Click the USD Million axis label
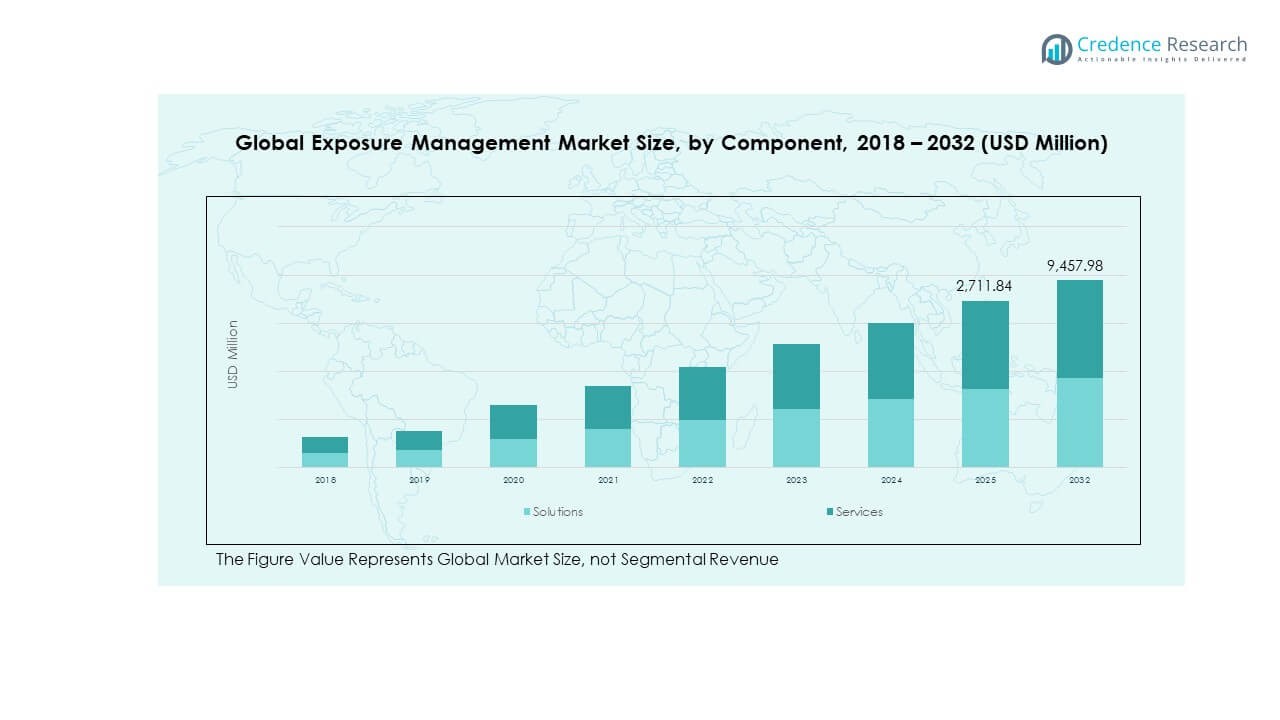Image resolution: width=1280 pixels, height=720 pixels. (x=233, y=354)
